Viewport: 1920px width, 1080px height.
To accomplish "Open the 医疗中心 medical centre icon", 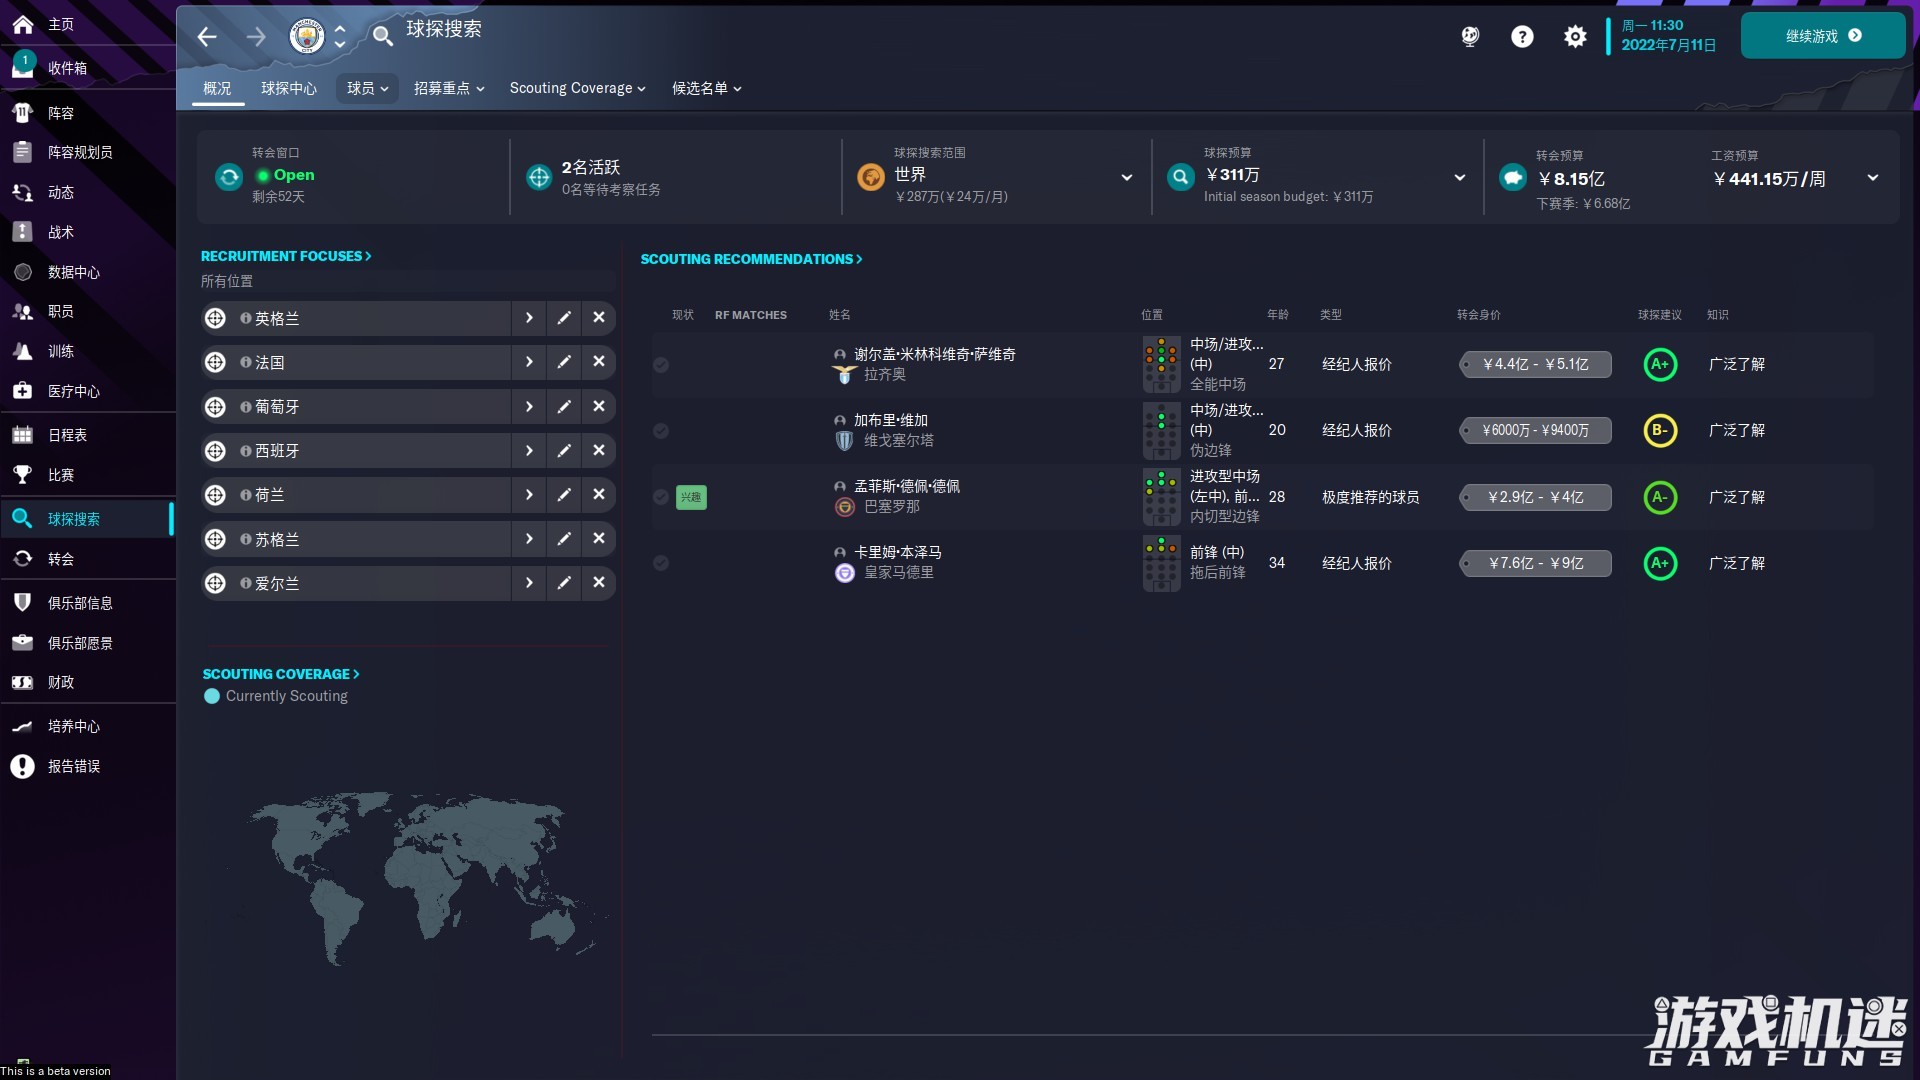I will (x=22, y=391).
